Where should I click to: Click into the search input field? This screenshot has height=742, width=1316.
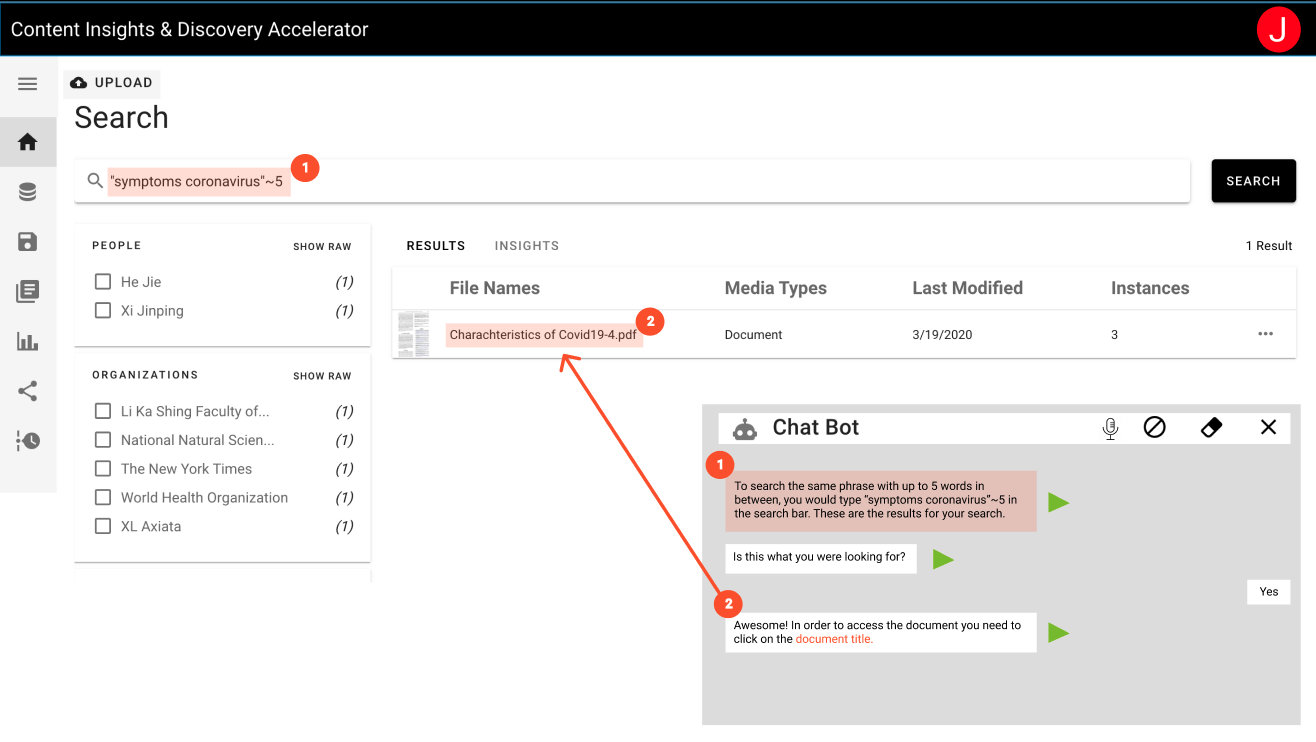click(632, 181)
